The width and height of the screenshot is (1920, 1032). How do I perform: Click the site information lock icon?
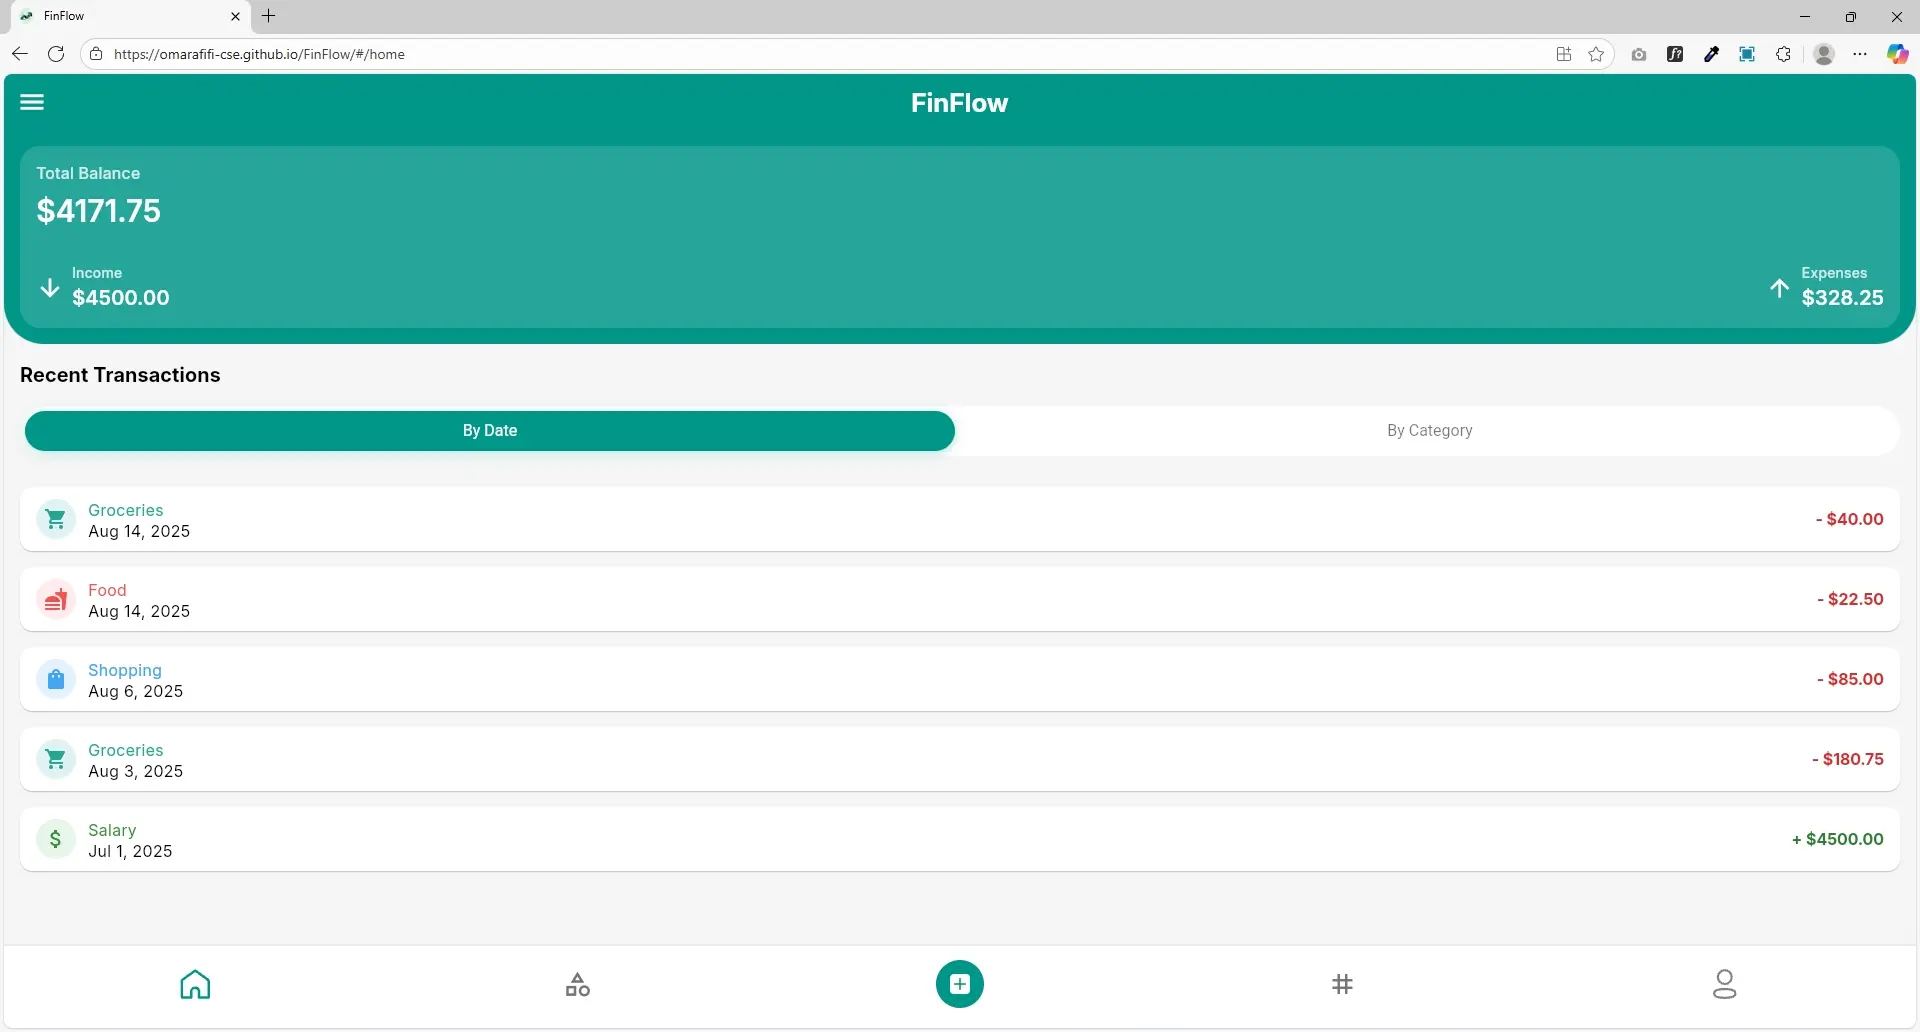[96, 54]
